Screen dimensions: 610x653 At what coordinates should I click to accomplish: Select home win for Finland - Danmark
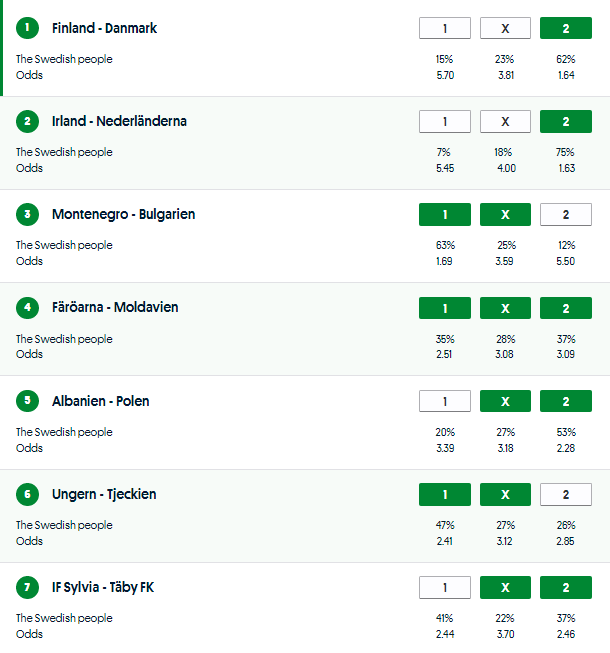444,28
